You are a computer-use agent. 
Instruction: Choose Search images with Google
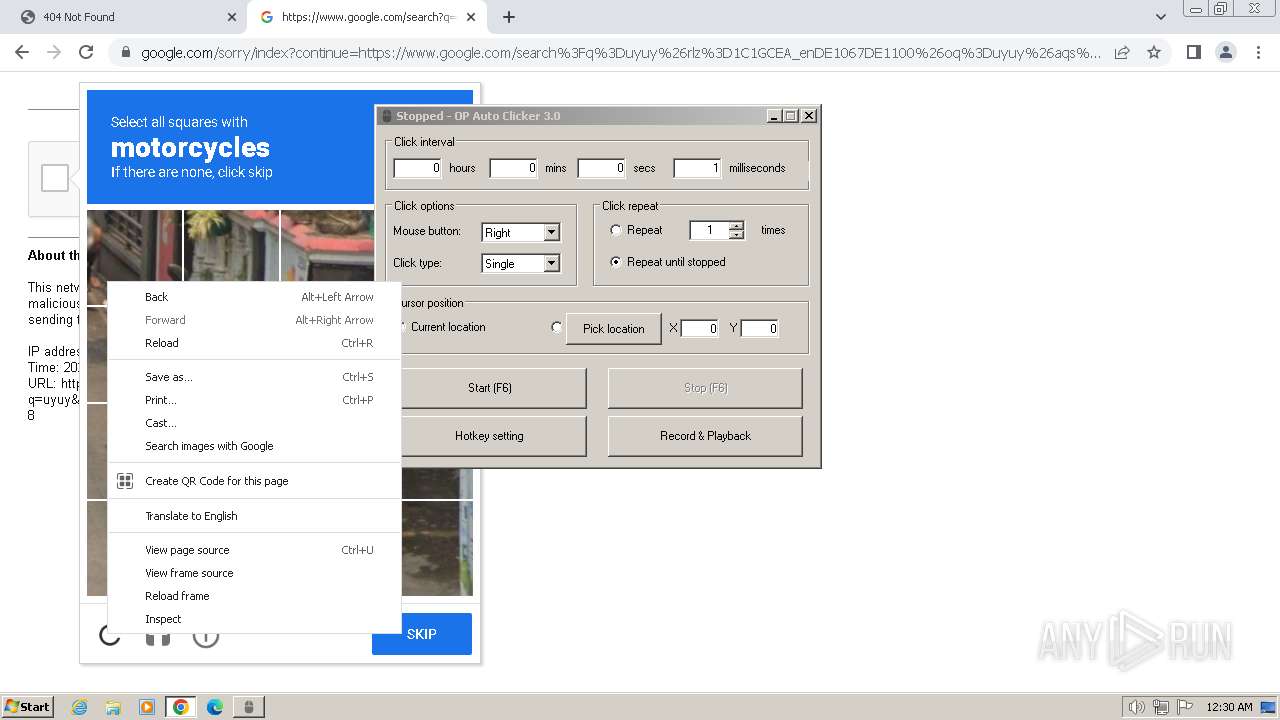pos(255,446)
